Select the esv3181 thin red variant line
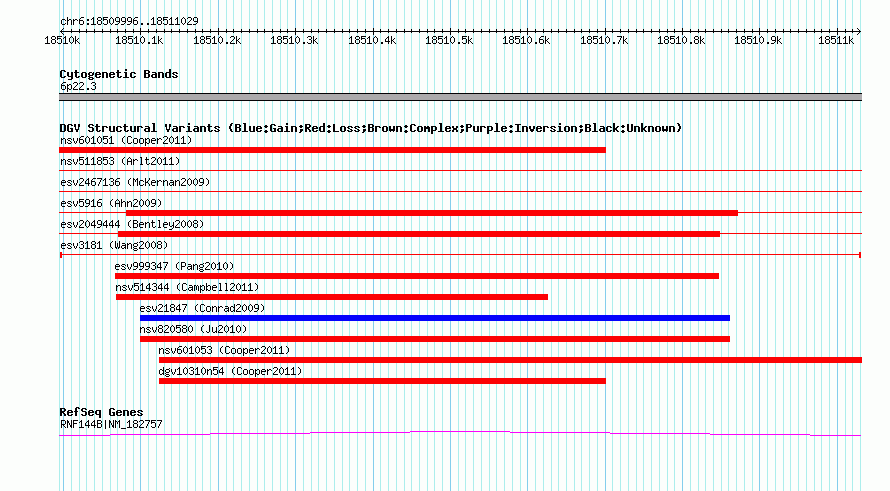The height and width of the screenshot is (491, 890). pos(460,255)
